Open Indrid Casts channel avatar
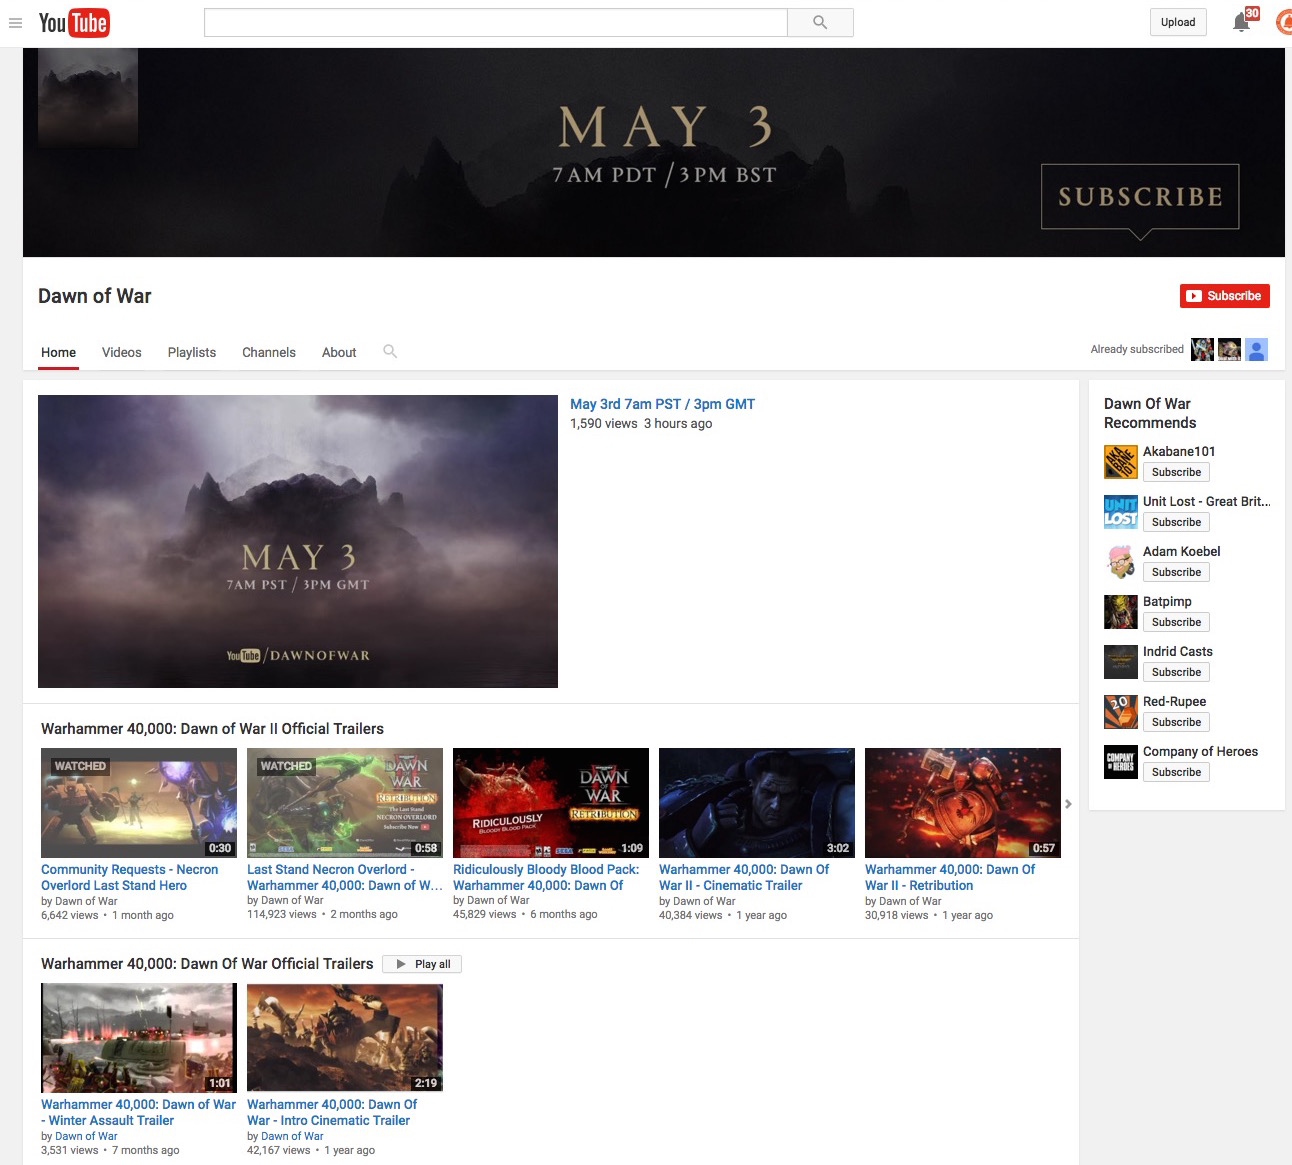 [x=1121, y=662]
